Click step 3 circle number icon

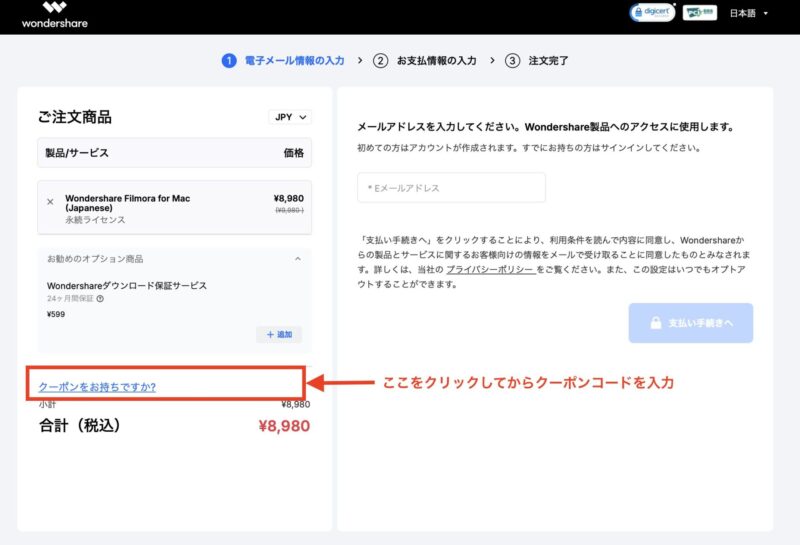tap(512, 61)
